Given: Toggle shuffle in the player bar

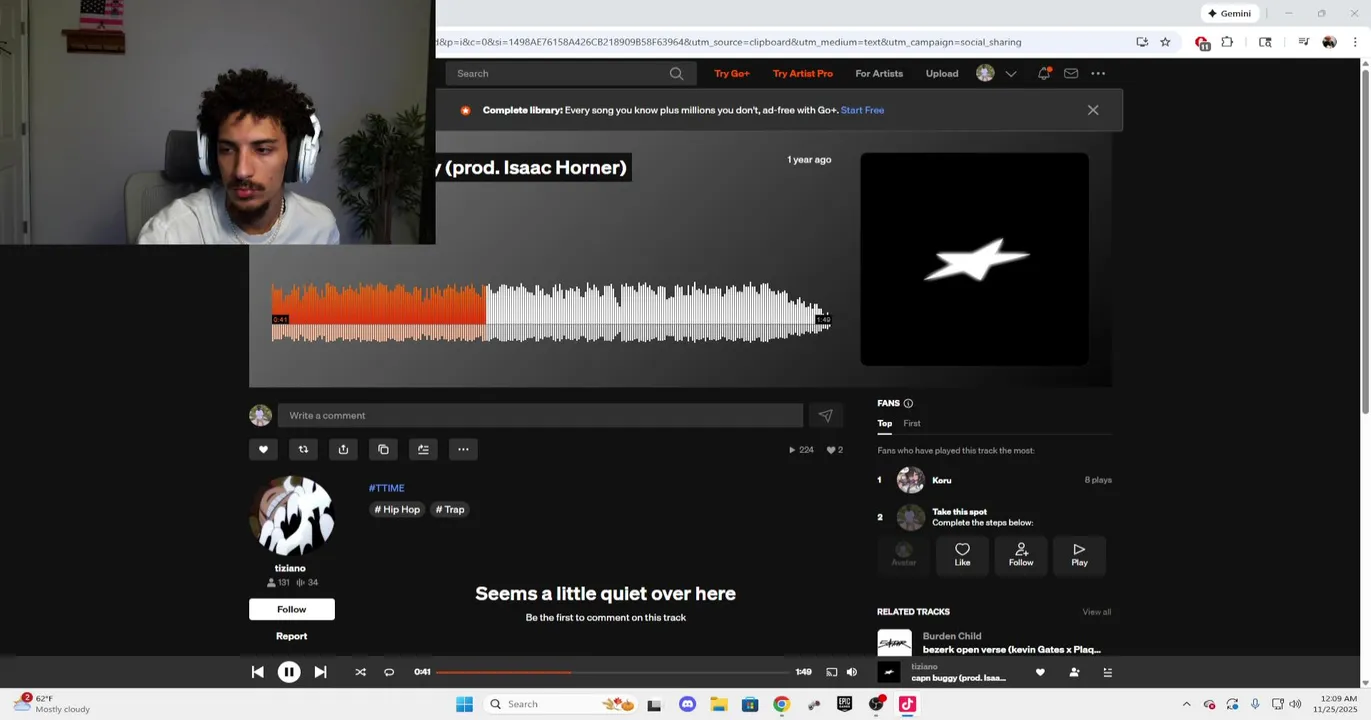Looking at the screenshot, I should (360, 672).
